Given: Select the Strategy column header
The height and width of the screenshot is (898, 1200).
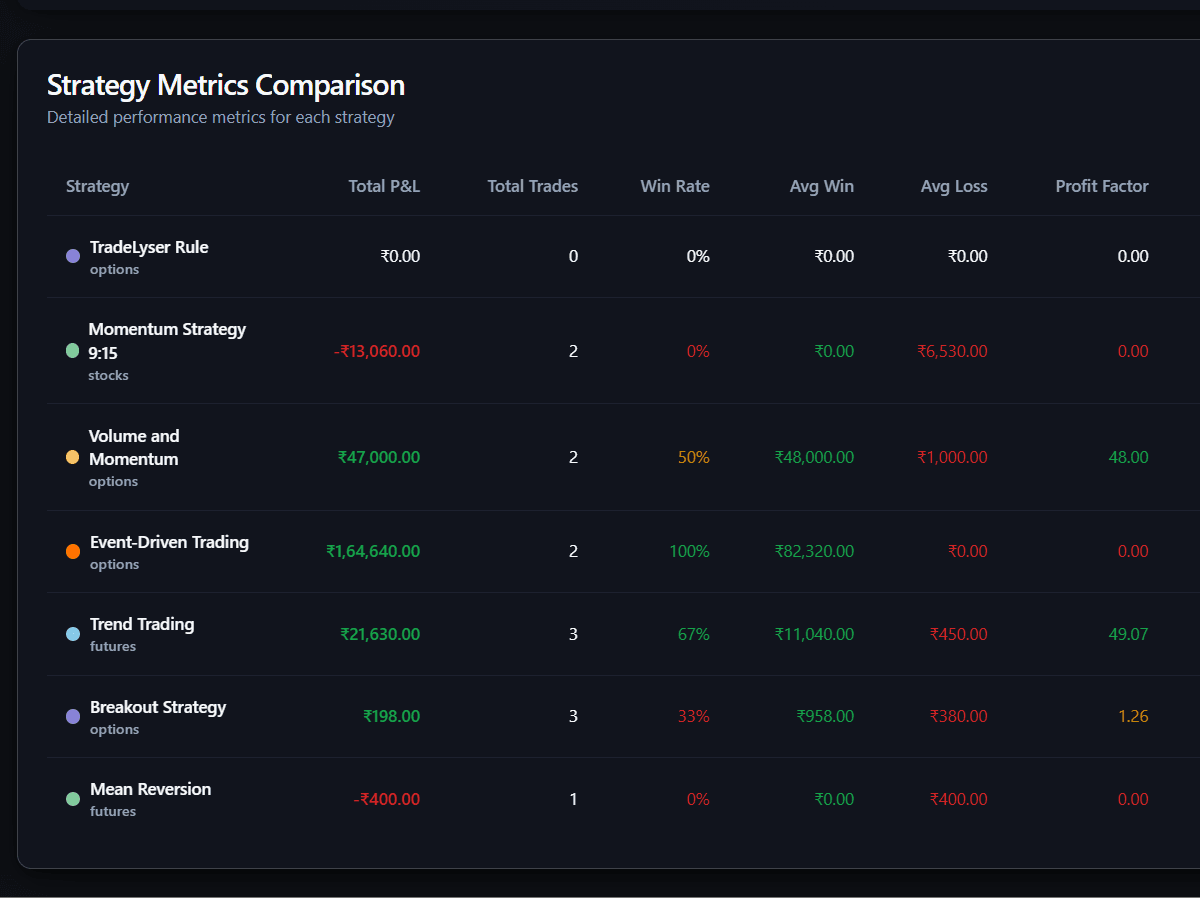Looking at the screenshot, I should [x=97, y=186].
